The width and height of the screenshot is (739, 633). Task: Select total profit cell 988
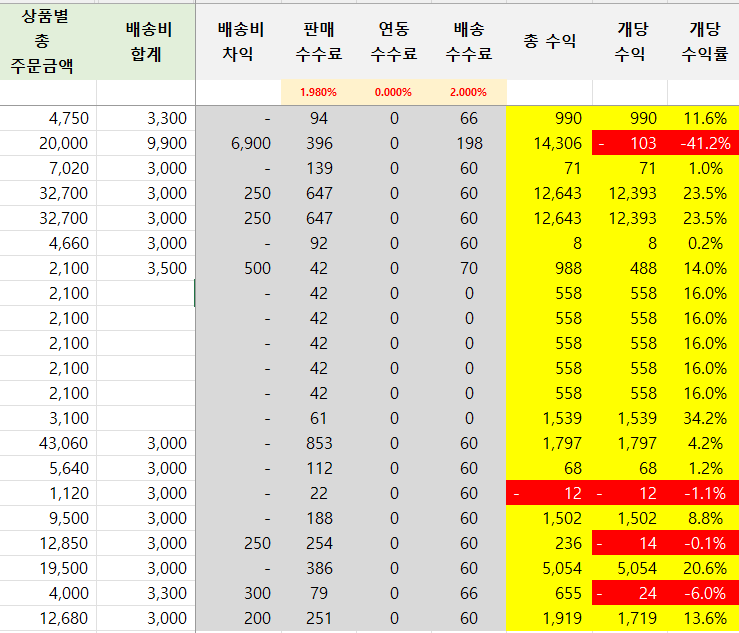coord(550,268)
